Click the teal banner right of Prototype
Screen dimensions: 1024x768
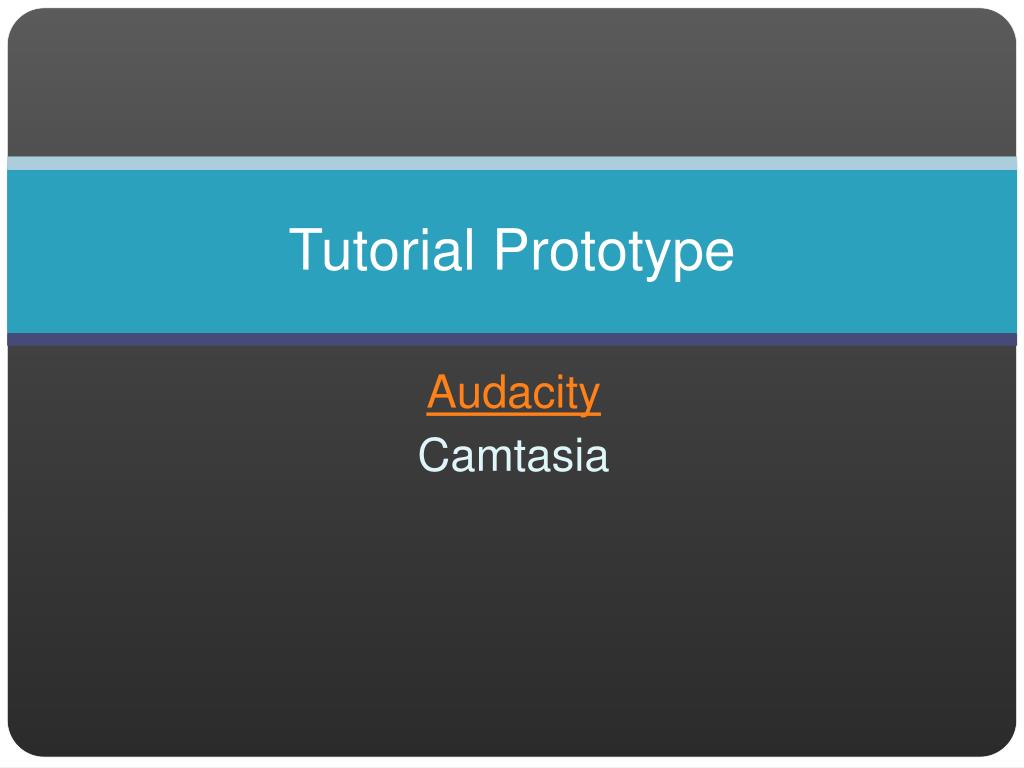(x=876, y=251)
